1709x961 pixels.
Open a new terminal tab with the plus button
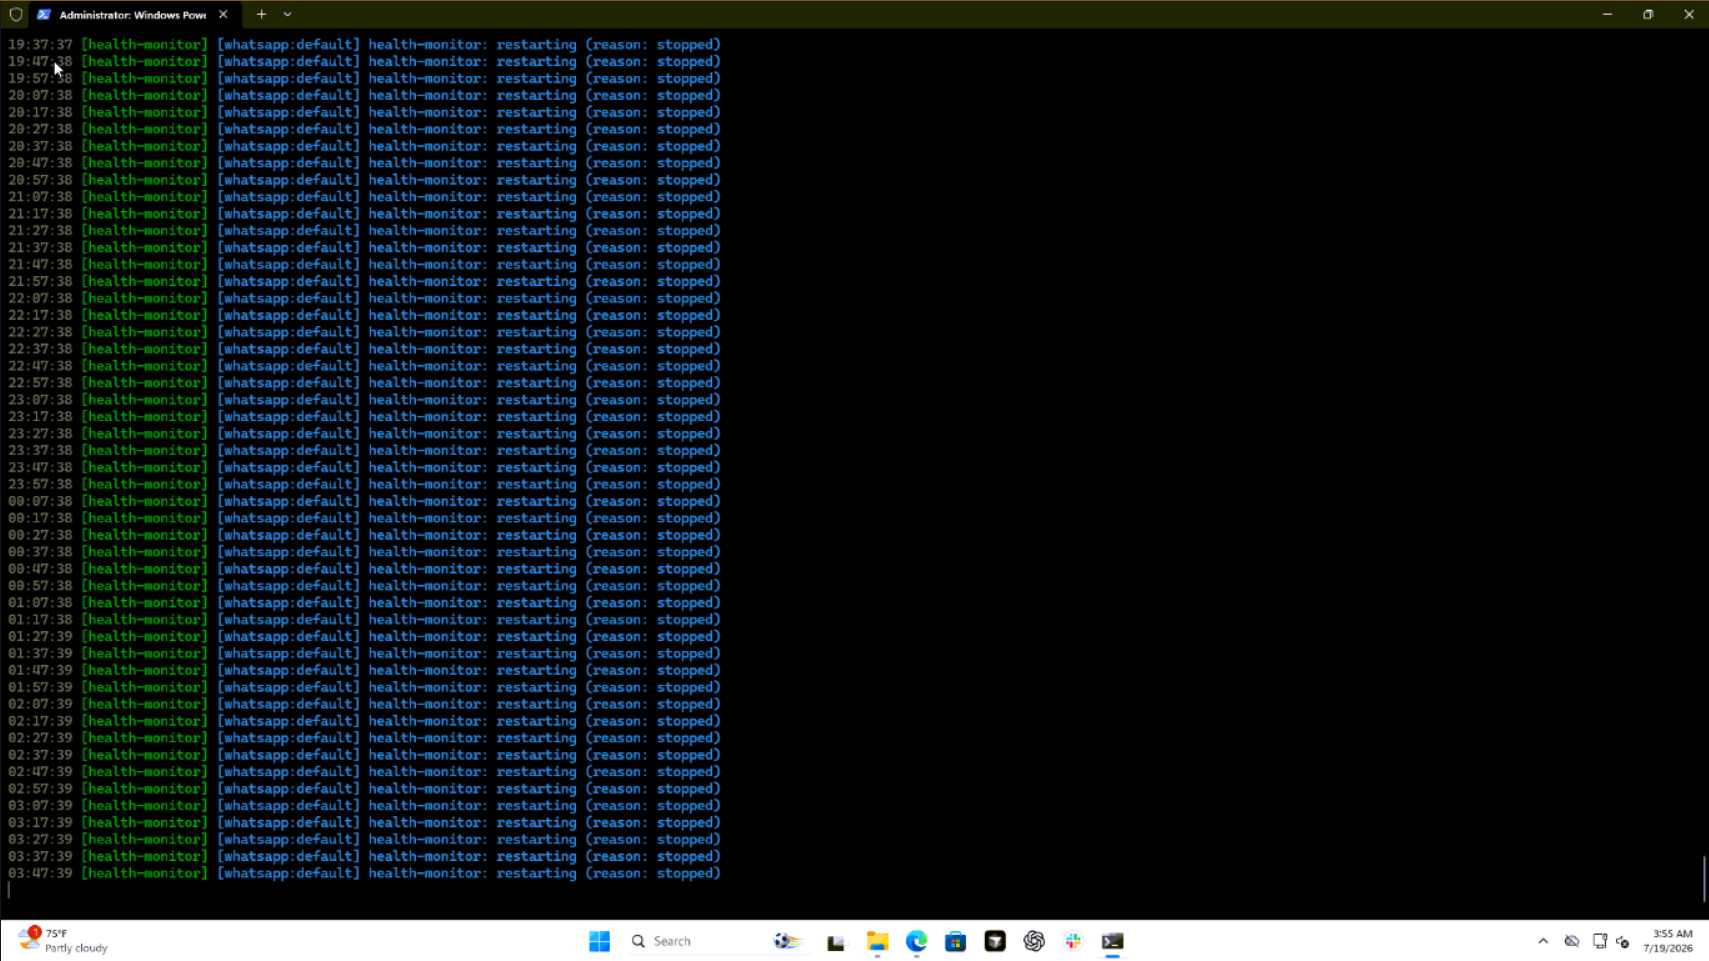261,15
